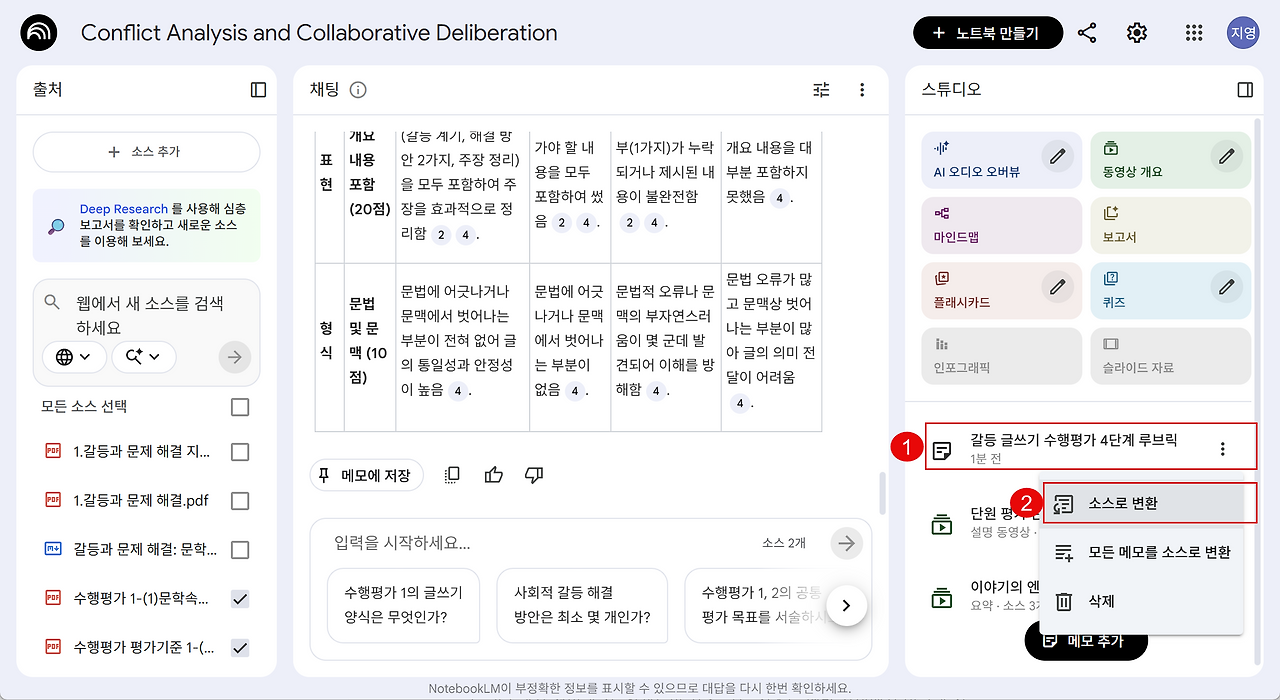Check the 갈등과 문제 해결: 문학... source
The height and width of the screenshot is (700, 1280).
240,549
